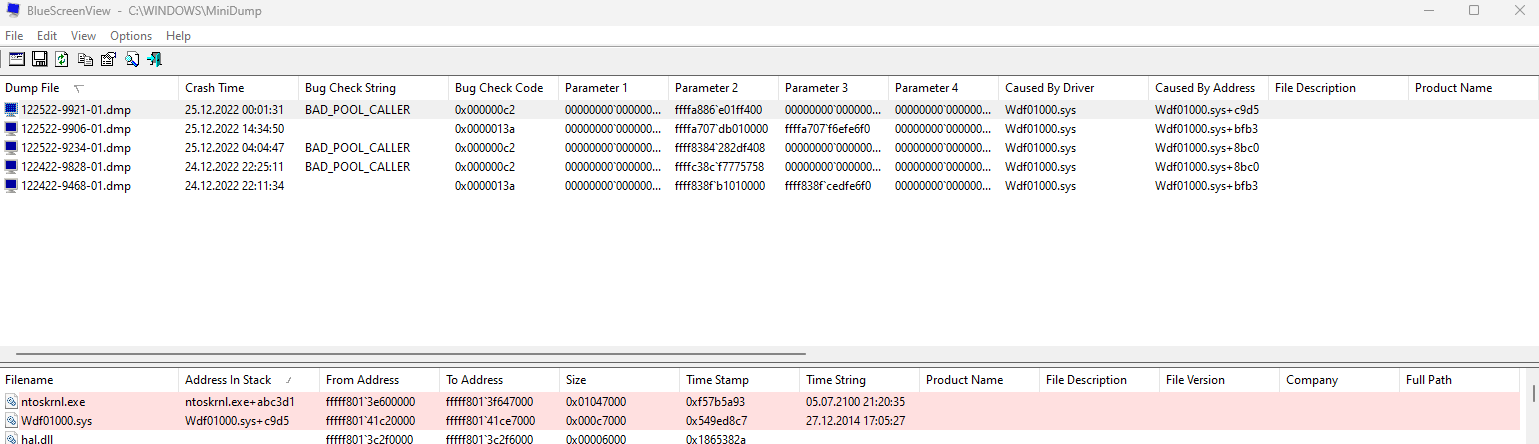Open Advanced Options from the toolbar
This screenshot has width=1539, height=444.
click(x=17, y=60)
